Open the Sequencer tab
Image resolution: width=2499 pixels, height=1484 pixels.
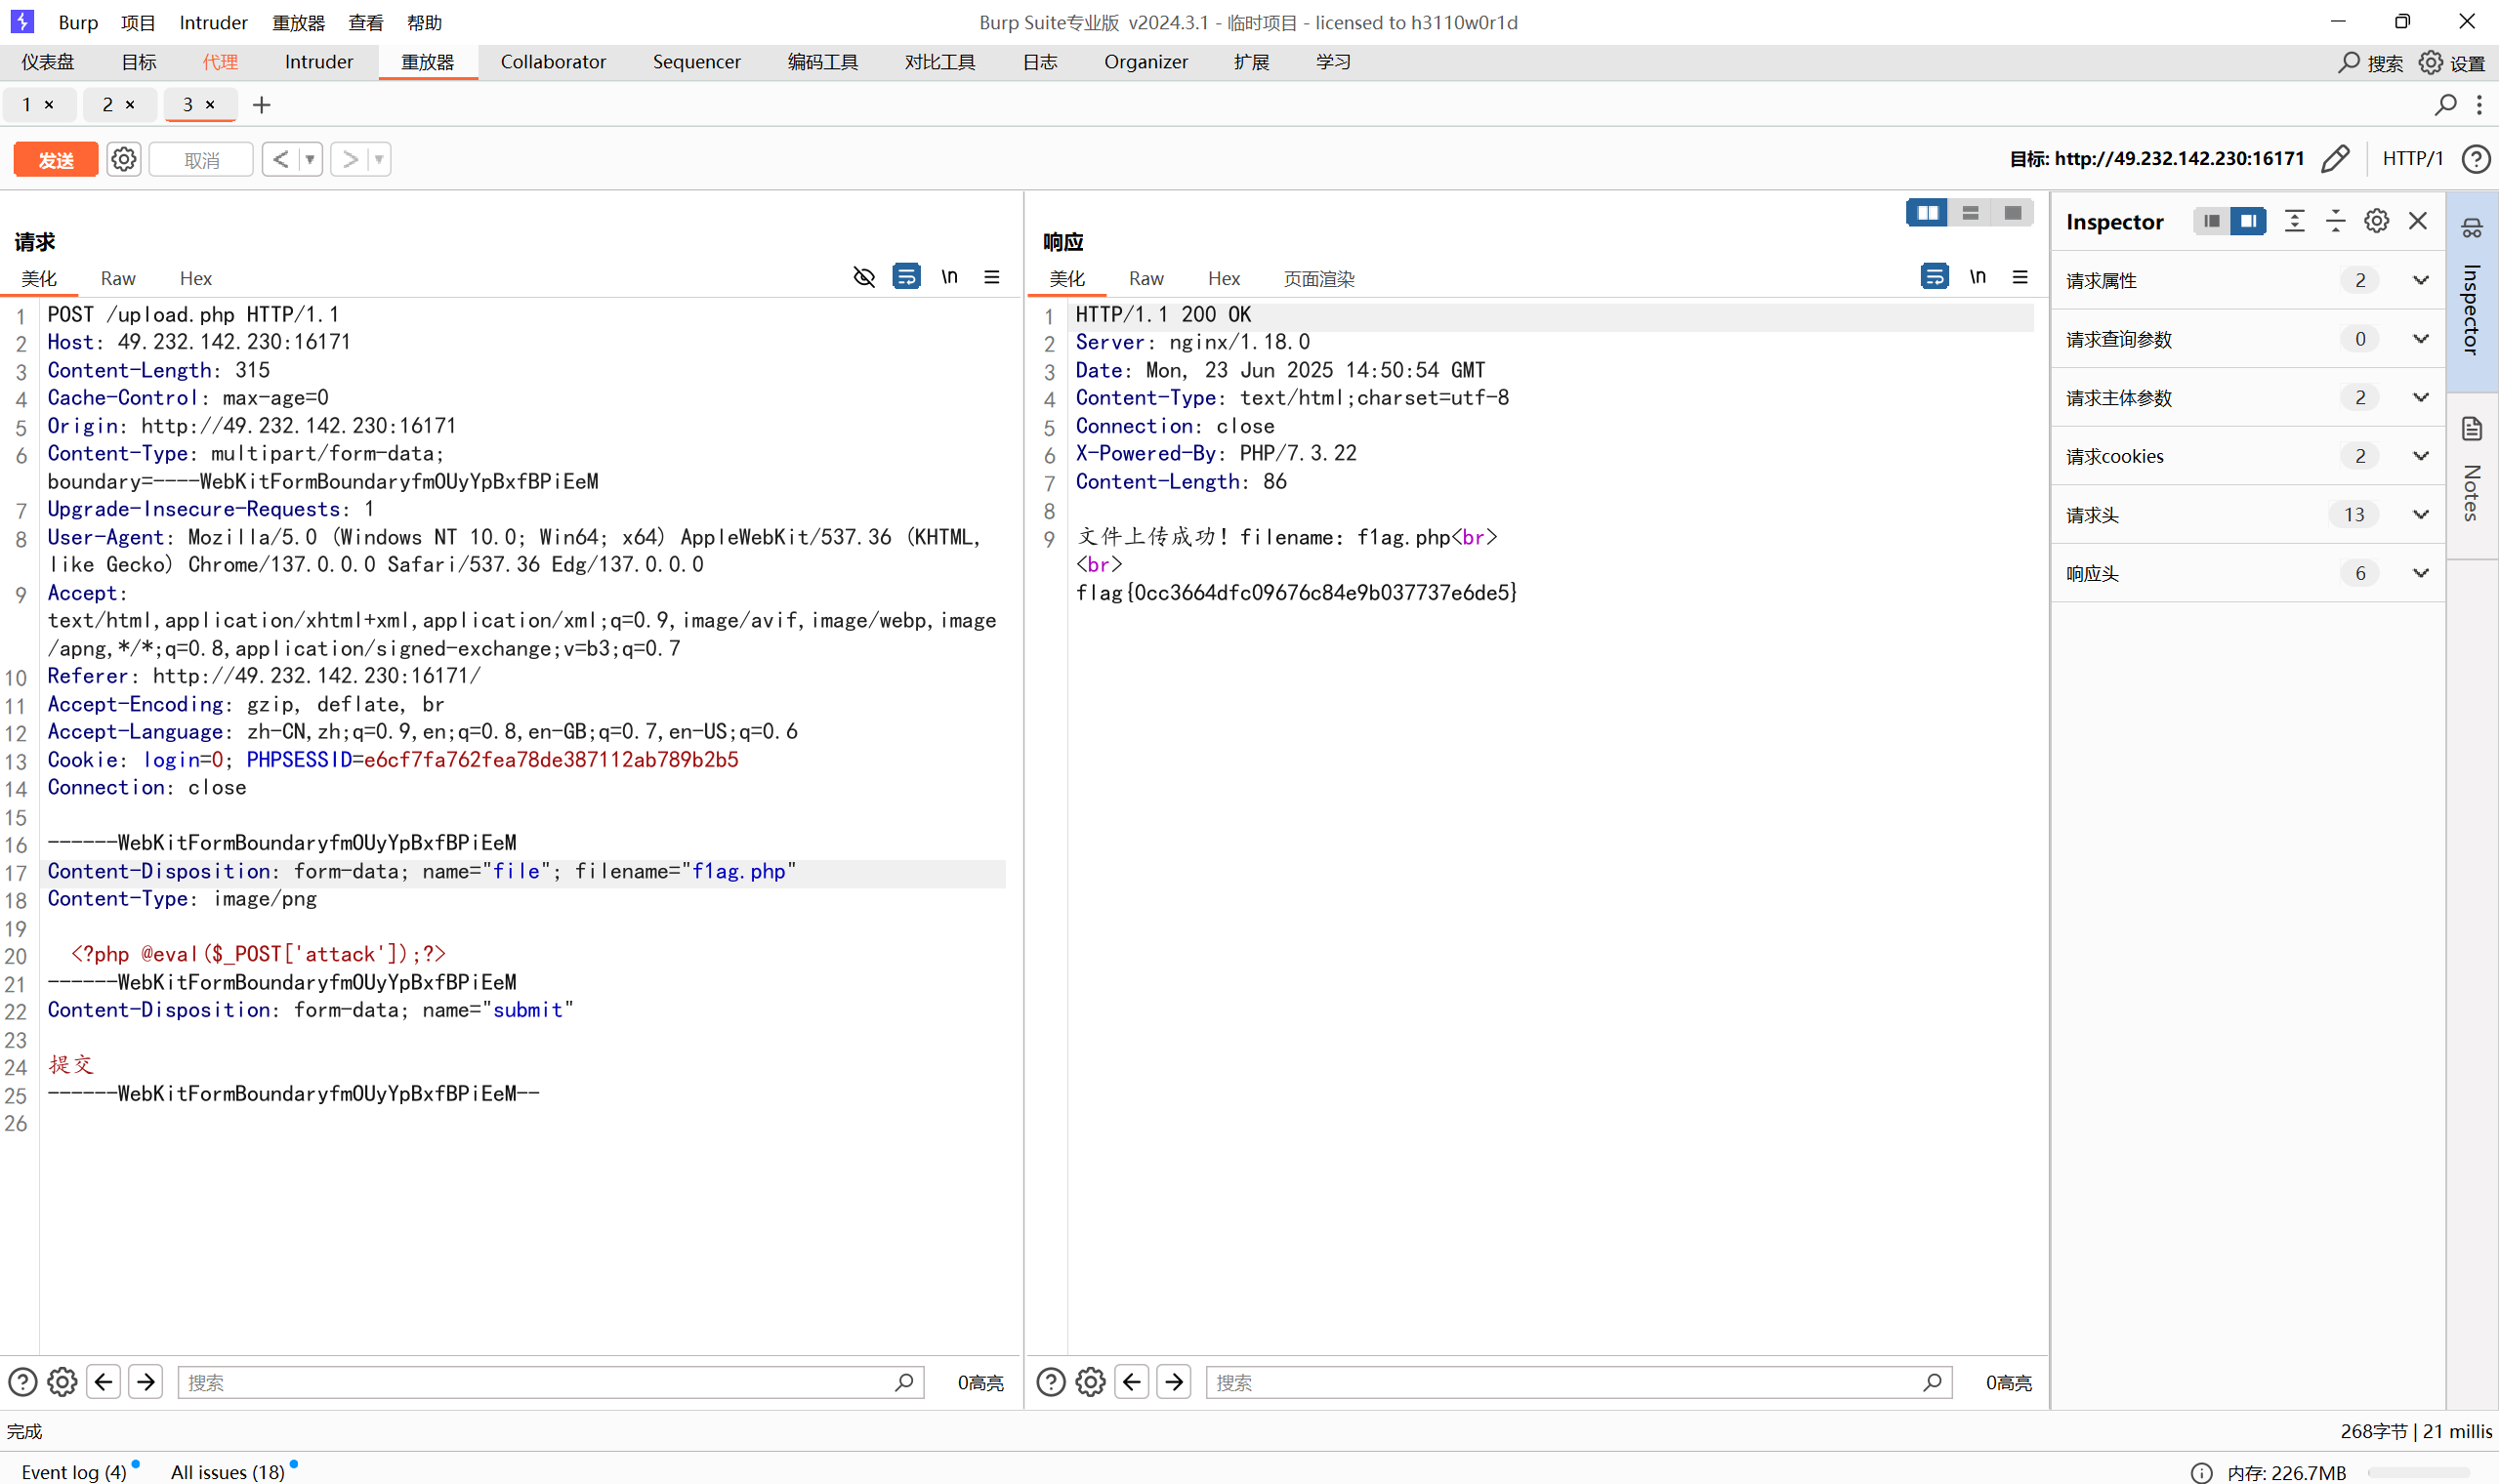point(696,62)
